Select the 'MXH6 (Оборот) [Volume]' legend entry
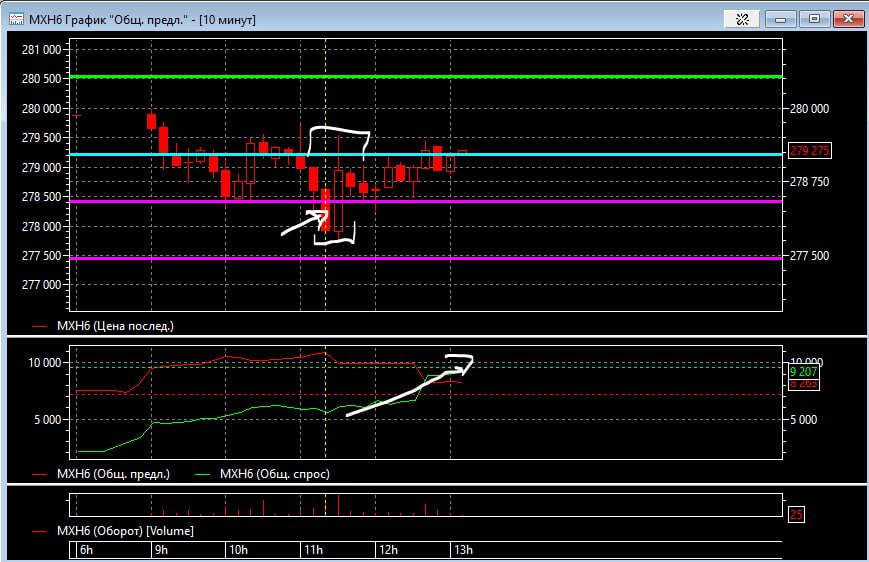 pyautogui.click(x=125, y=530)
